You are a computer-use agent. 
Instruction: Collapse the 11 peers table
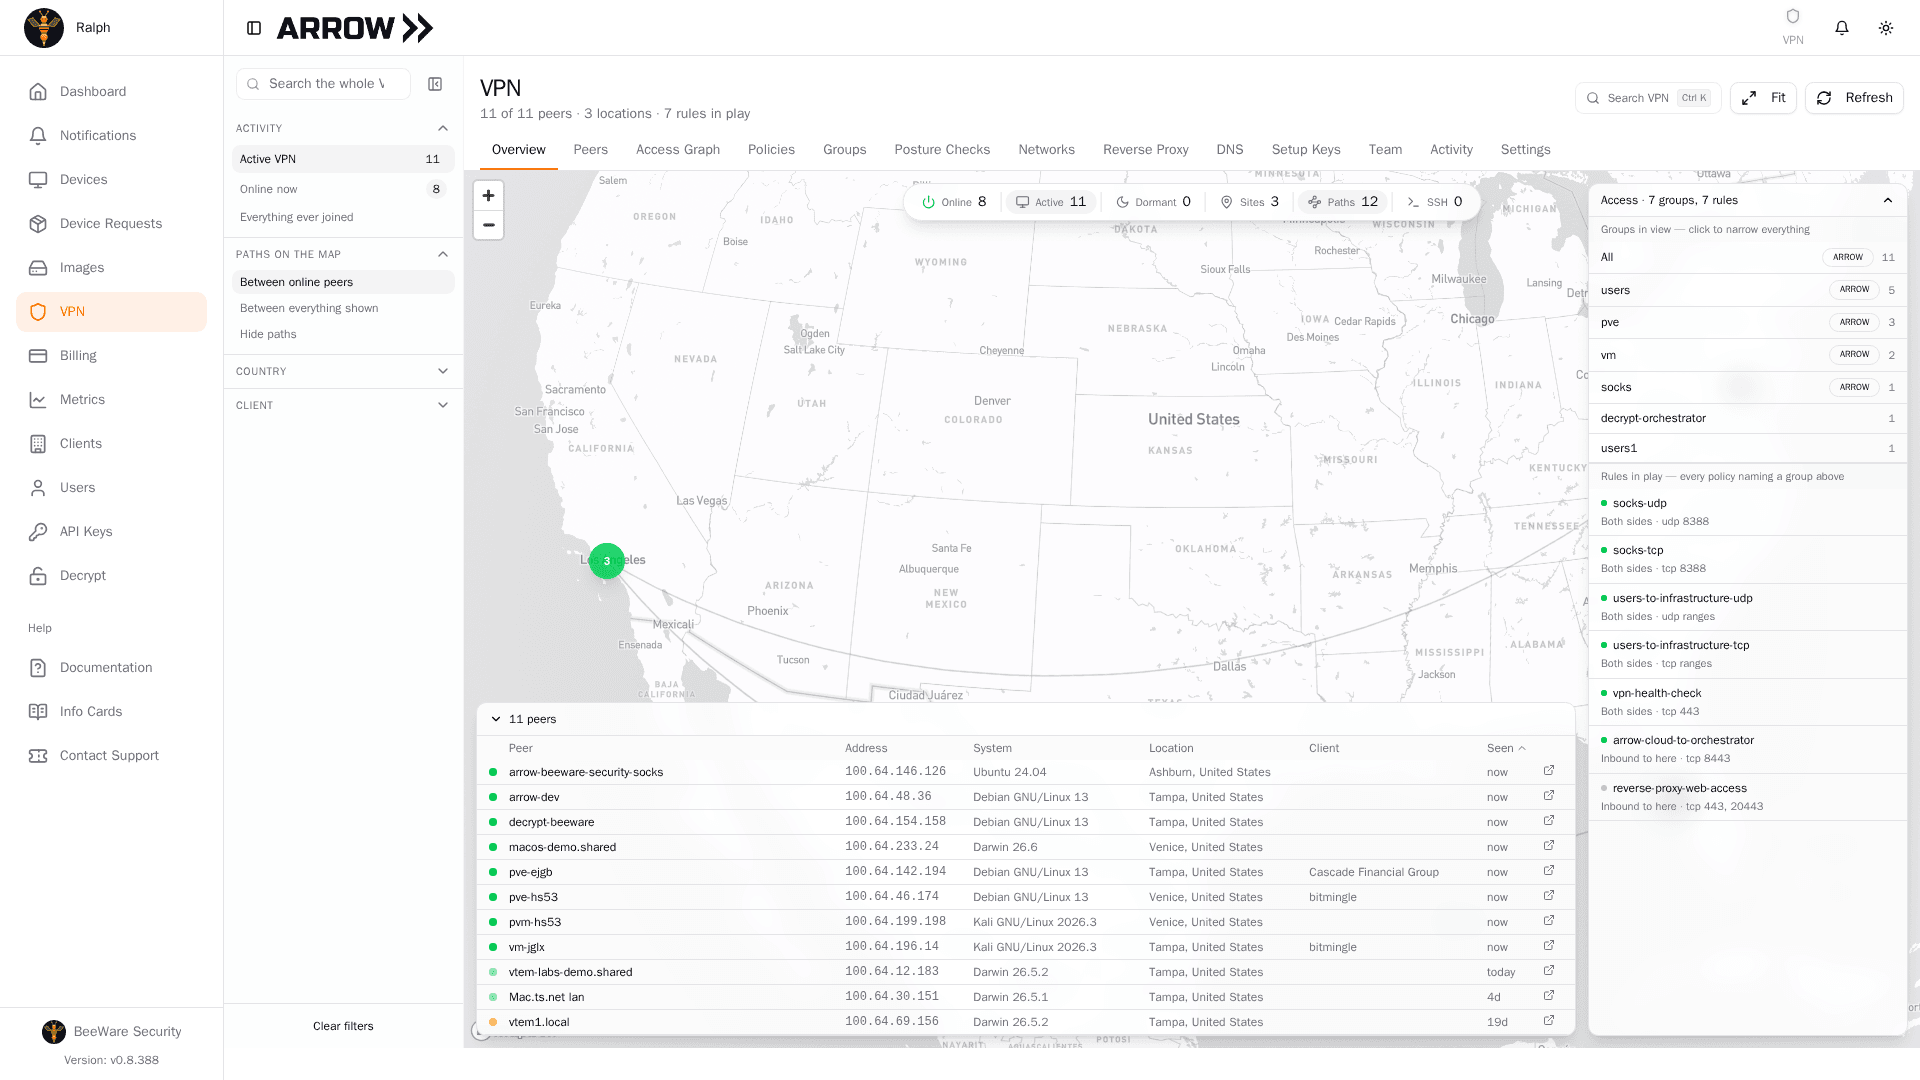point(496,719)
